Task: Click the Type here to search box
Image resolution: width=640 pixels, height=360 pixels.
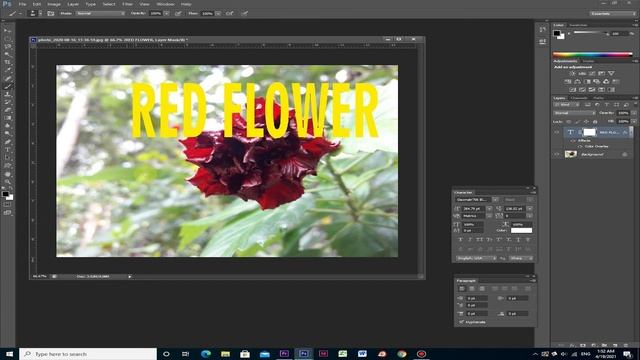Action: click(x=88, y=354)
